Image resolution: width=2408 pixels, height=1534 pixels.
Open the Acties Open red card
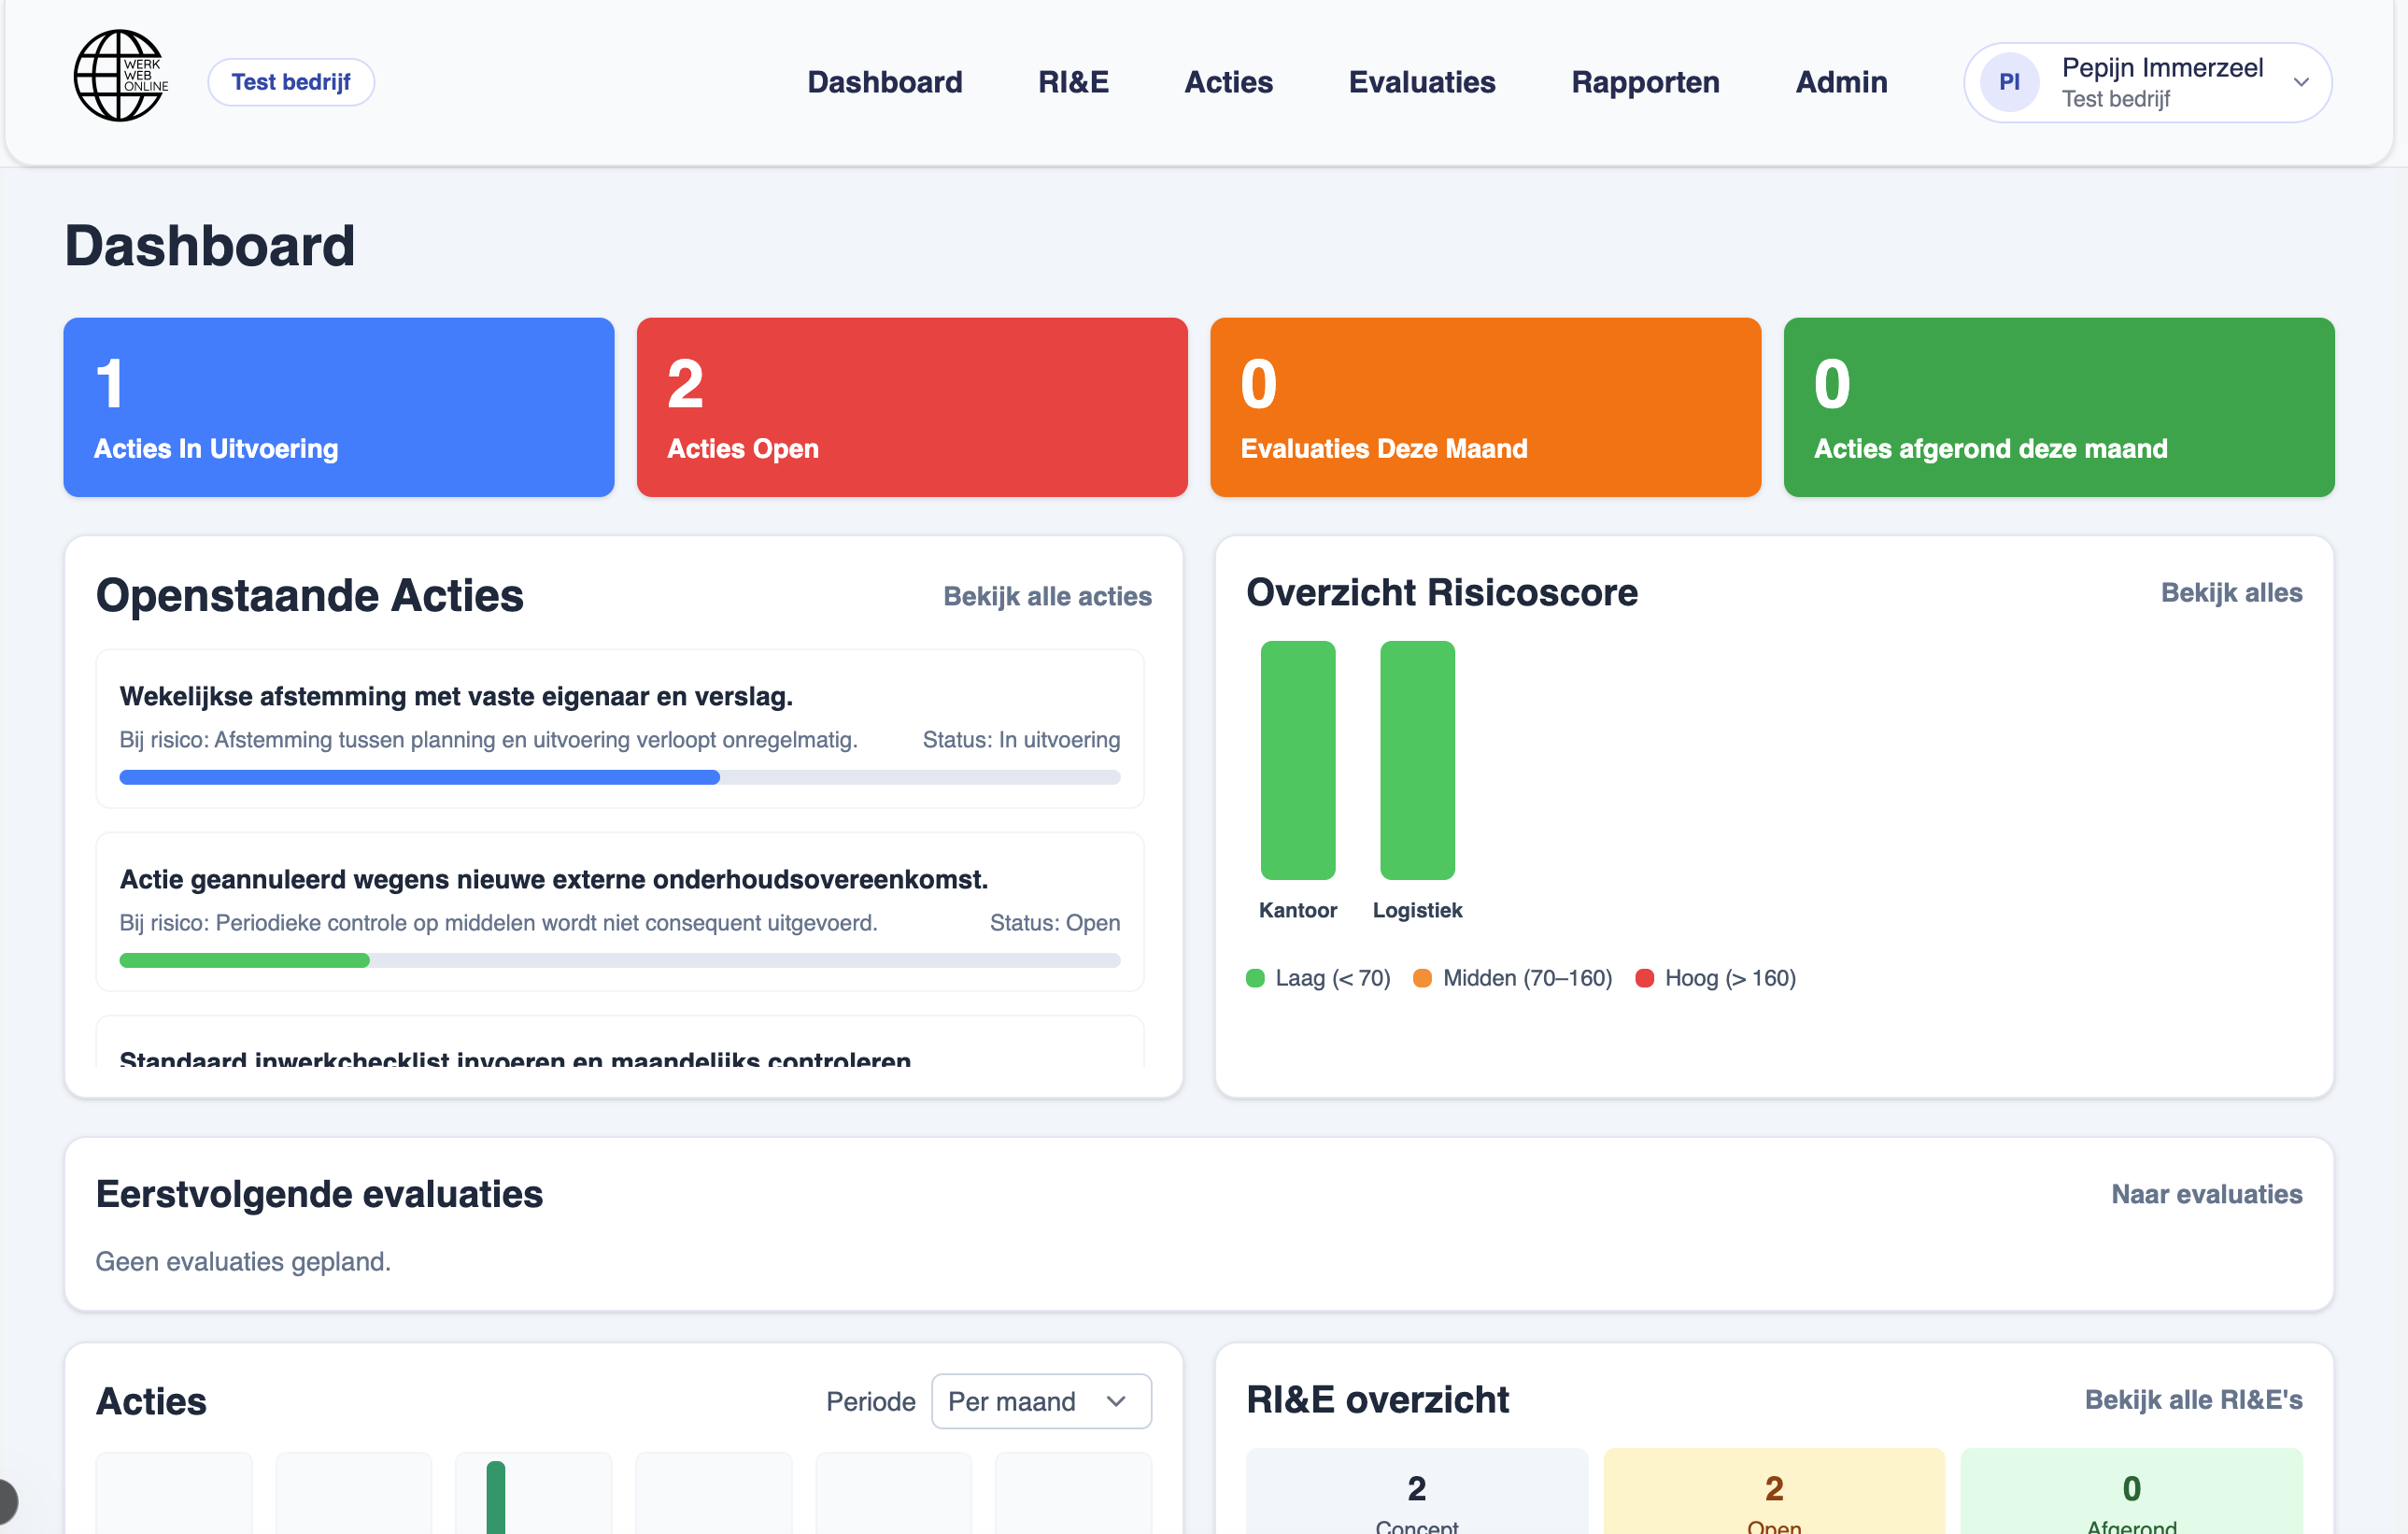(912, 407)
